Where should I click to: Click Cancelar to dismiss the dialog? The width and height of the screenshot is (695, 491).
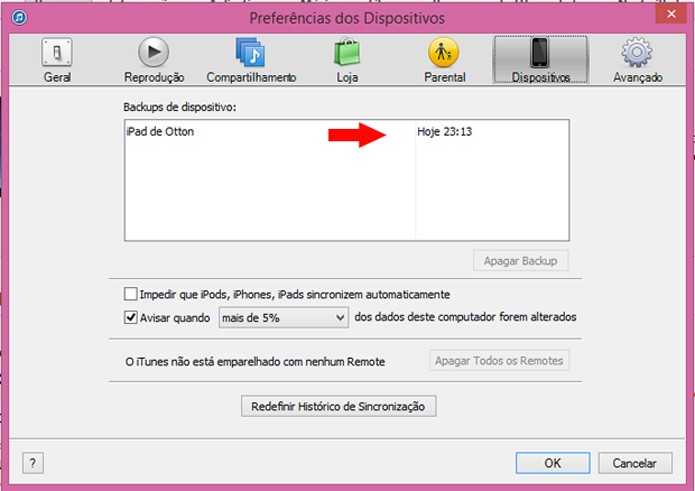(635, 463)
